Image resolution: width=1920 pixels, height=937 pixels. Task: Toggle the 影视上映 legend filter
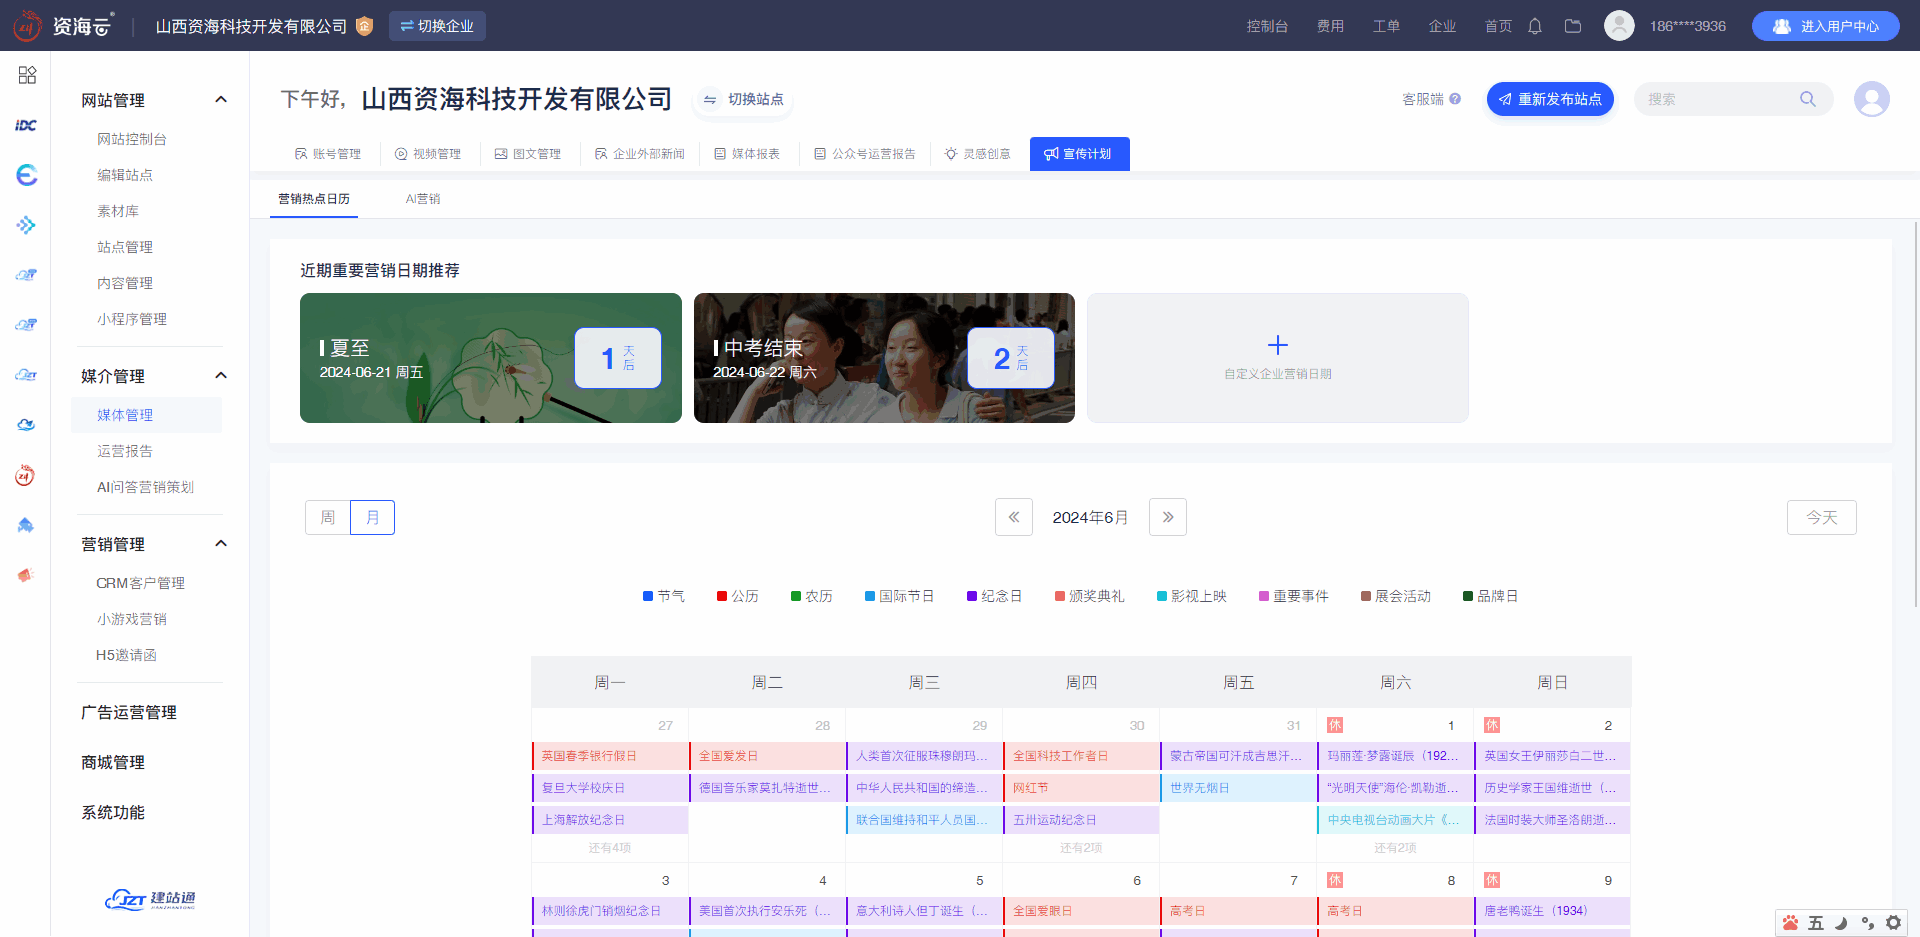point(1191,596)
